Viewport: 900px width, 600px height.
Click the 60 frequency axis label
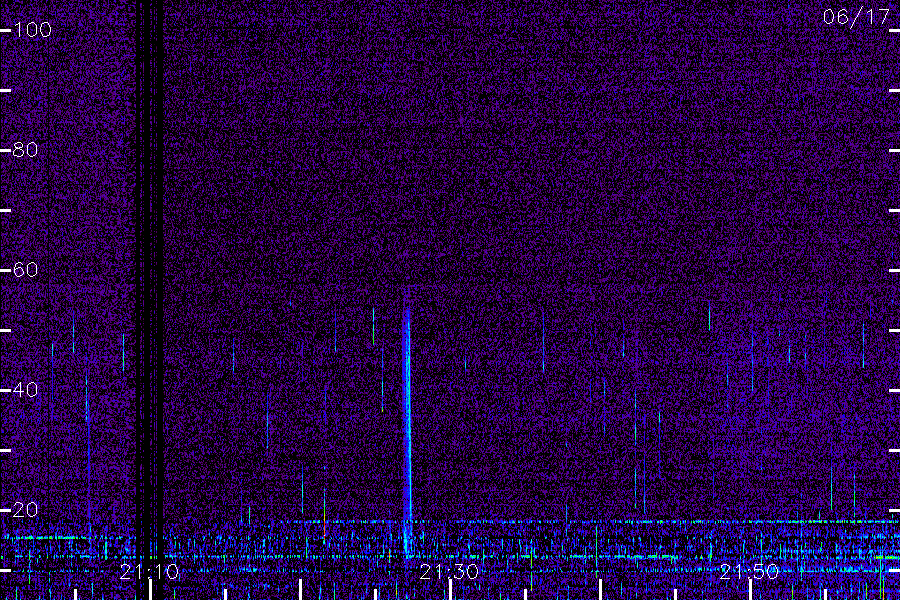[x=26, y=270]
